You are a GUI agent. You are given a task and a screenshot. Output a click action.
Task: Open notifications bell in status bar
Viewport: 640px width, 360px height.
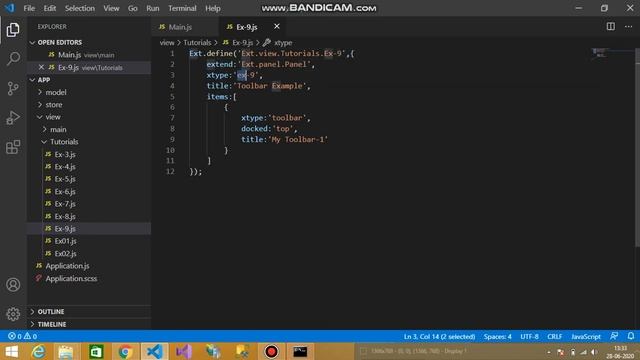pyautogui.click(x=631, y=336)
